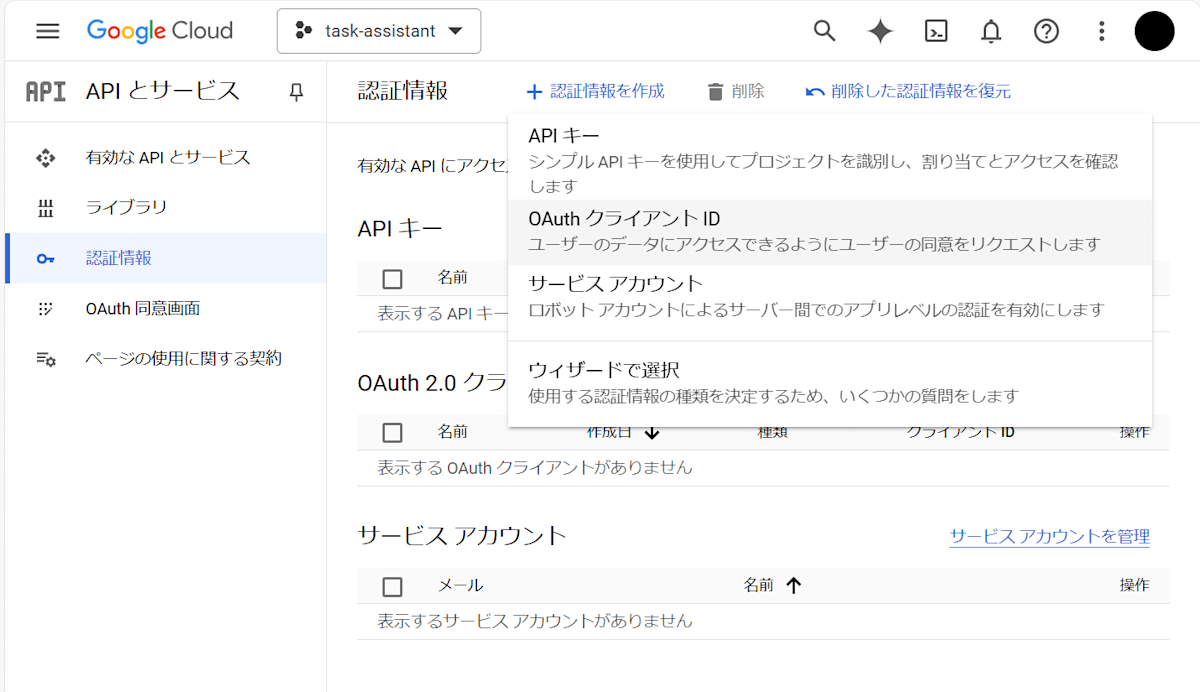Click the OAuth 同意画面 sidebar icon

[45, 309]
